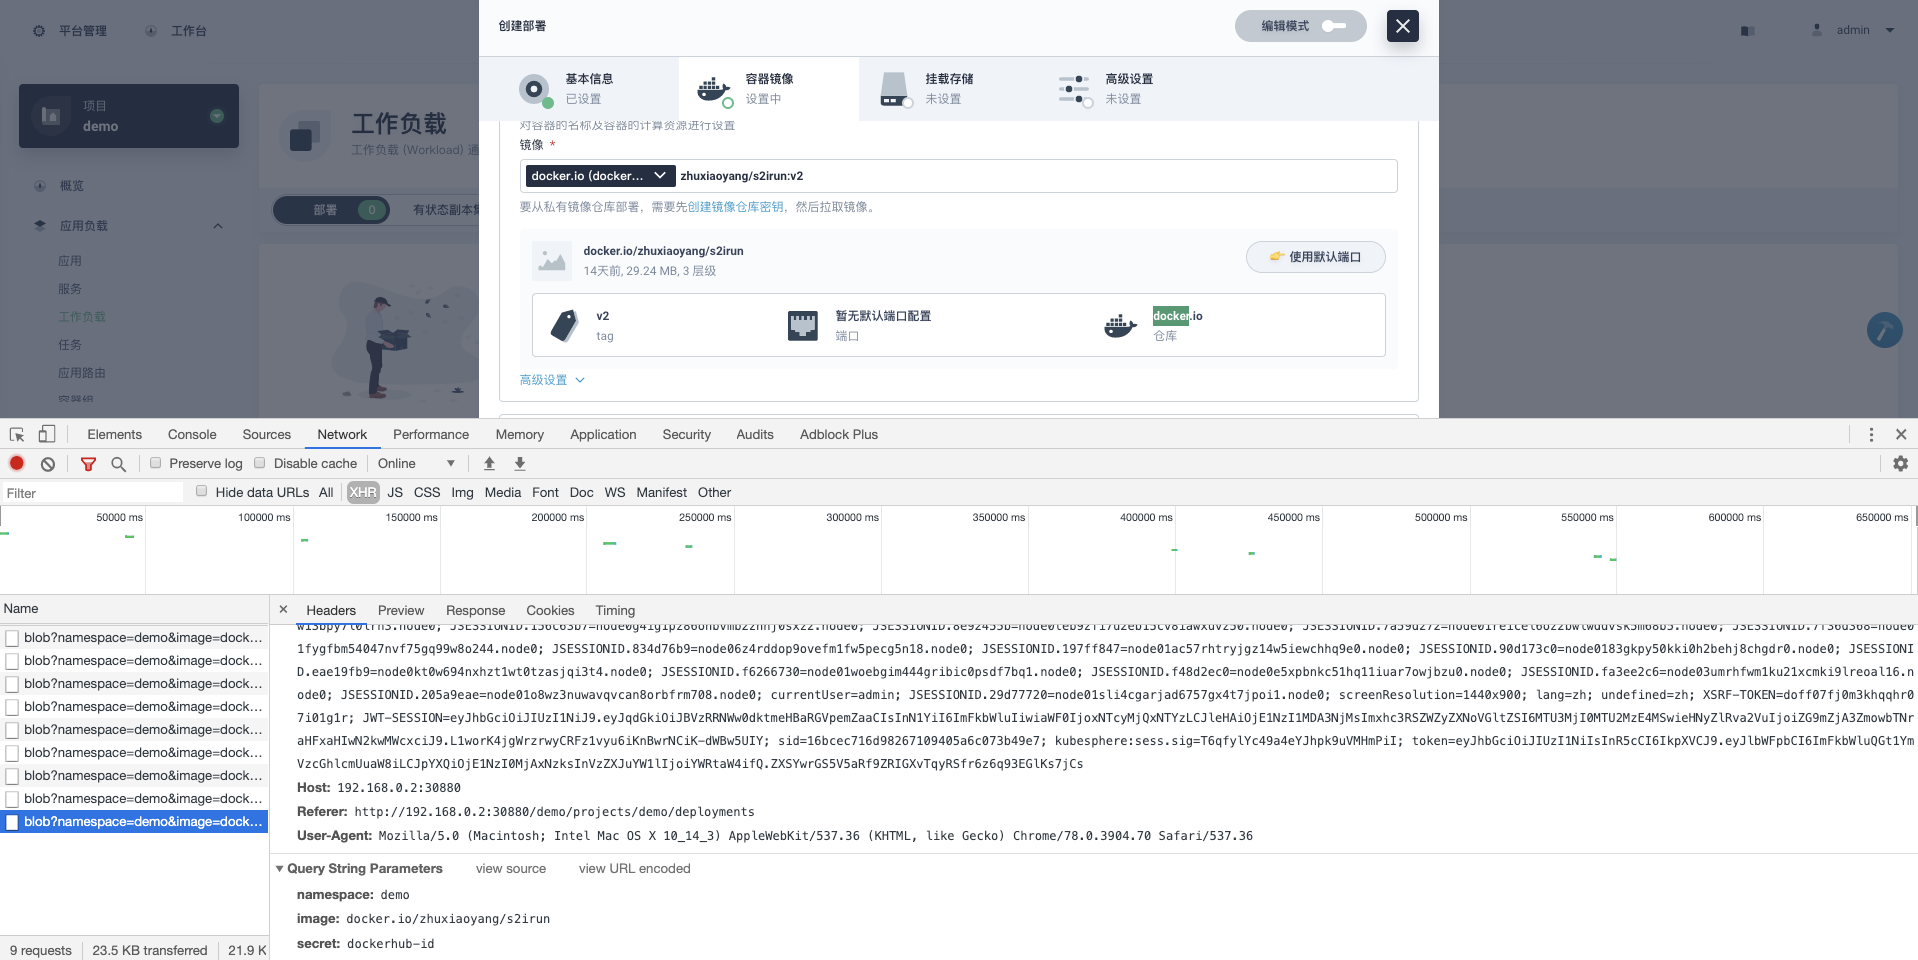Open the DevTools settings gear

[x=1900, y=463]
